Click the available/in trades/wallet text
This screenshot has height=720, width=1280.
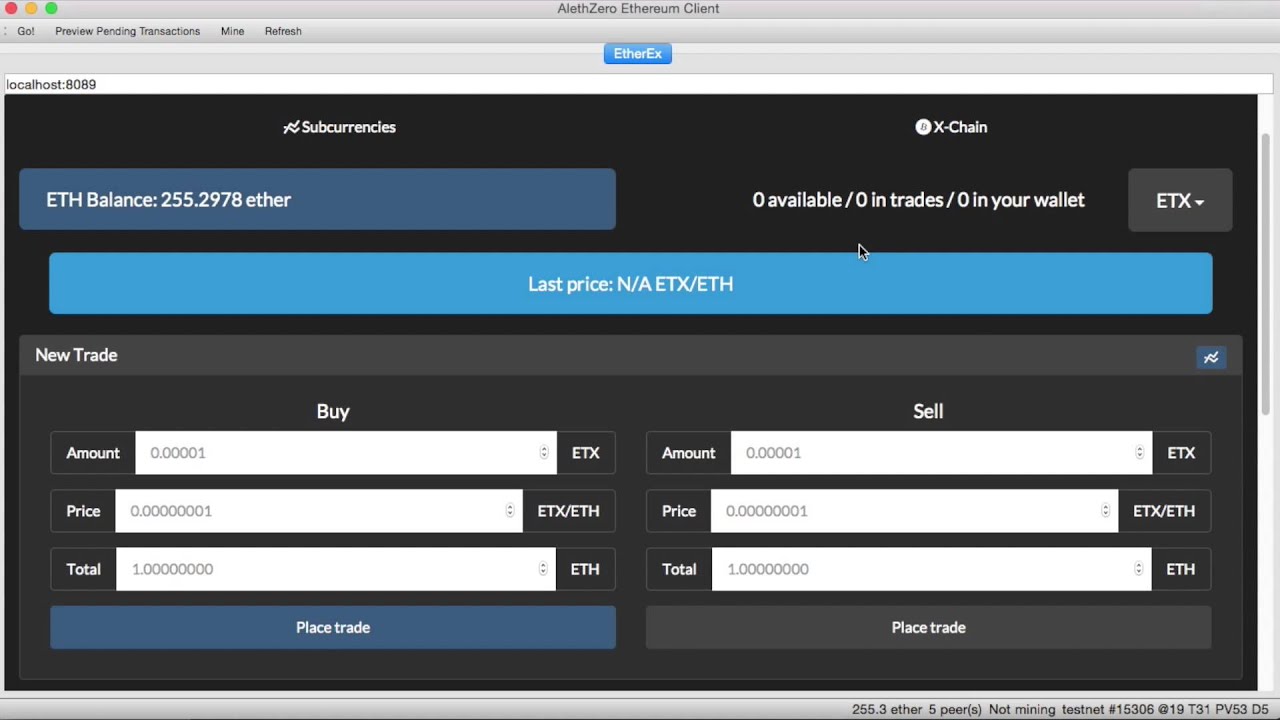(918, 200)
